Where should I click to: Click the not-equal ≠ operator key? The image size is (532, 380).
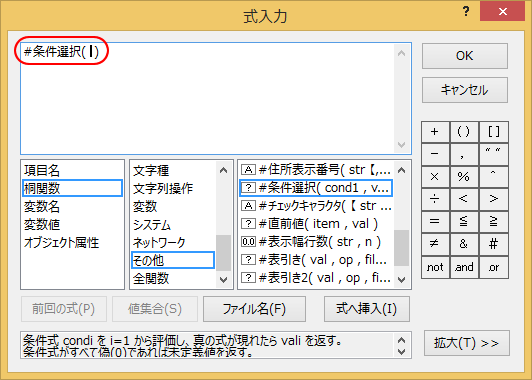coord(435,244)
